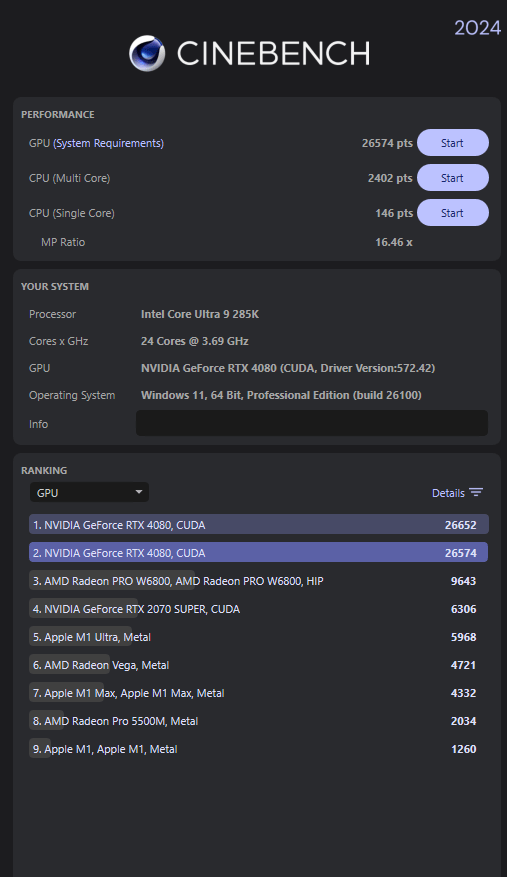Start the GPU benchmark test

point(453,143)
